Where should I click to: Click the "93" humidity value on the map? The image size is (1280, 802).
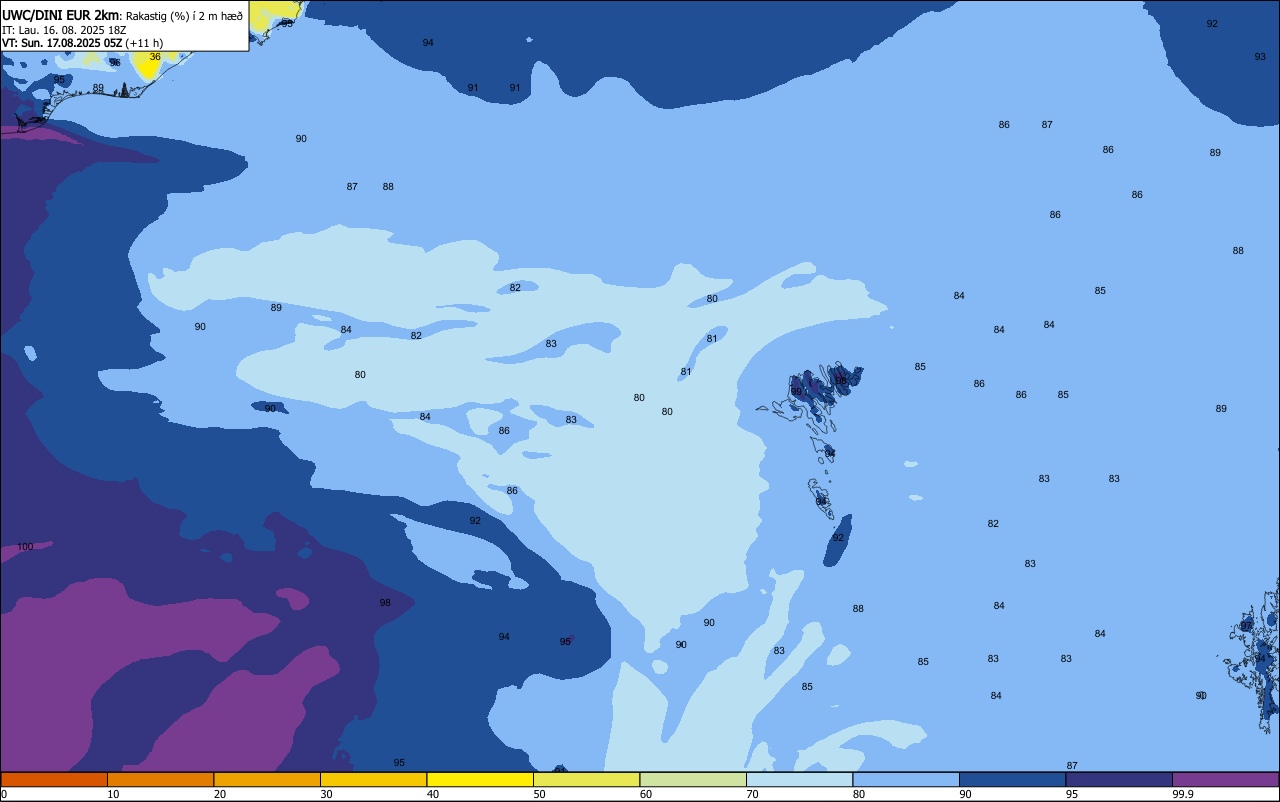coord(1260,57)
